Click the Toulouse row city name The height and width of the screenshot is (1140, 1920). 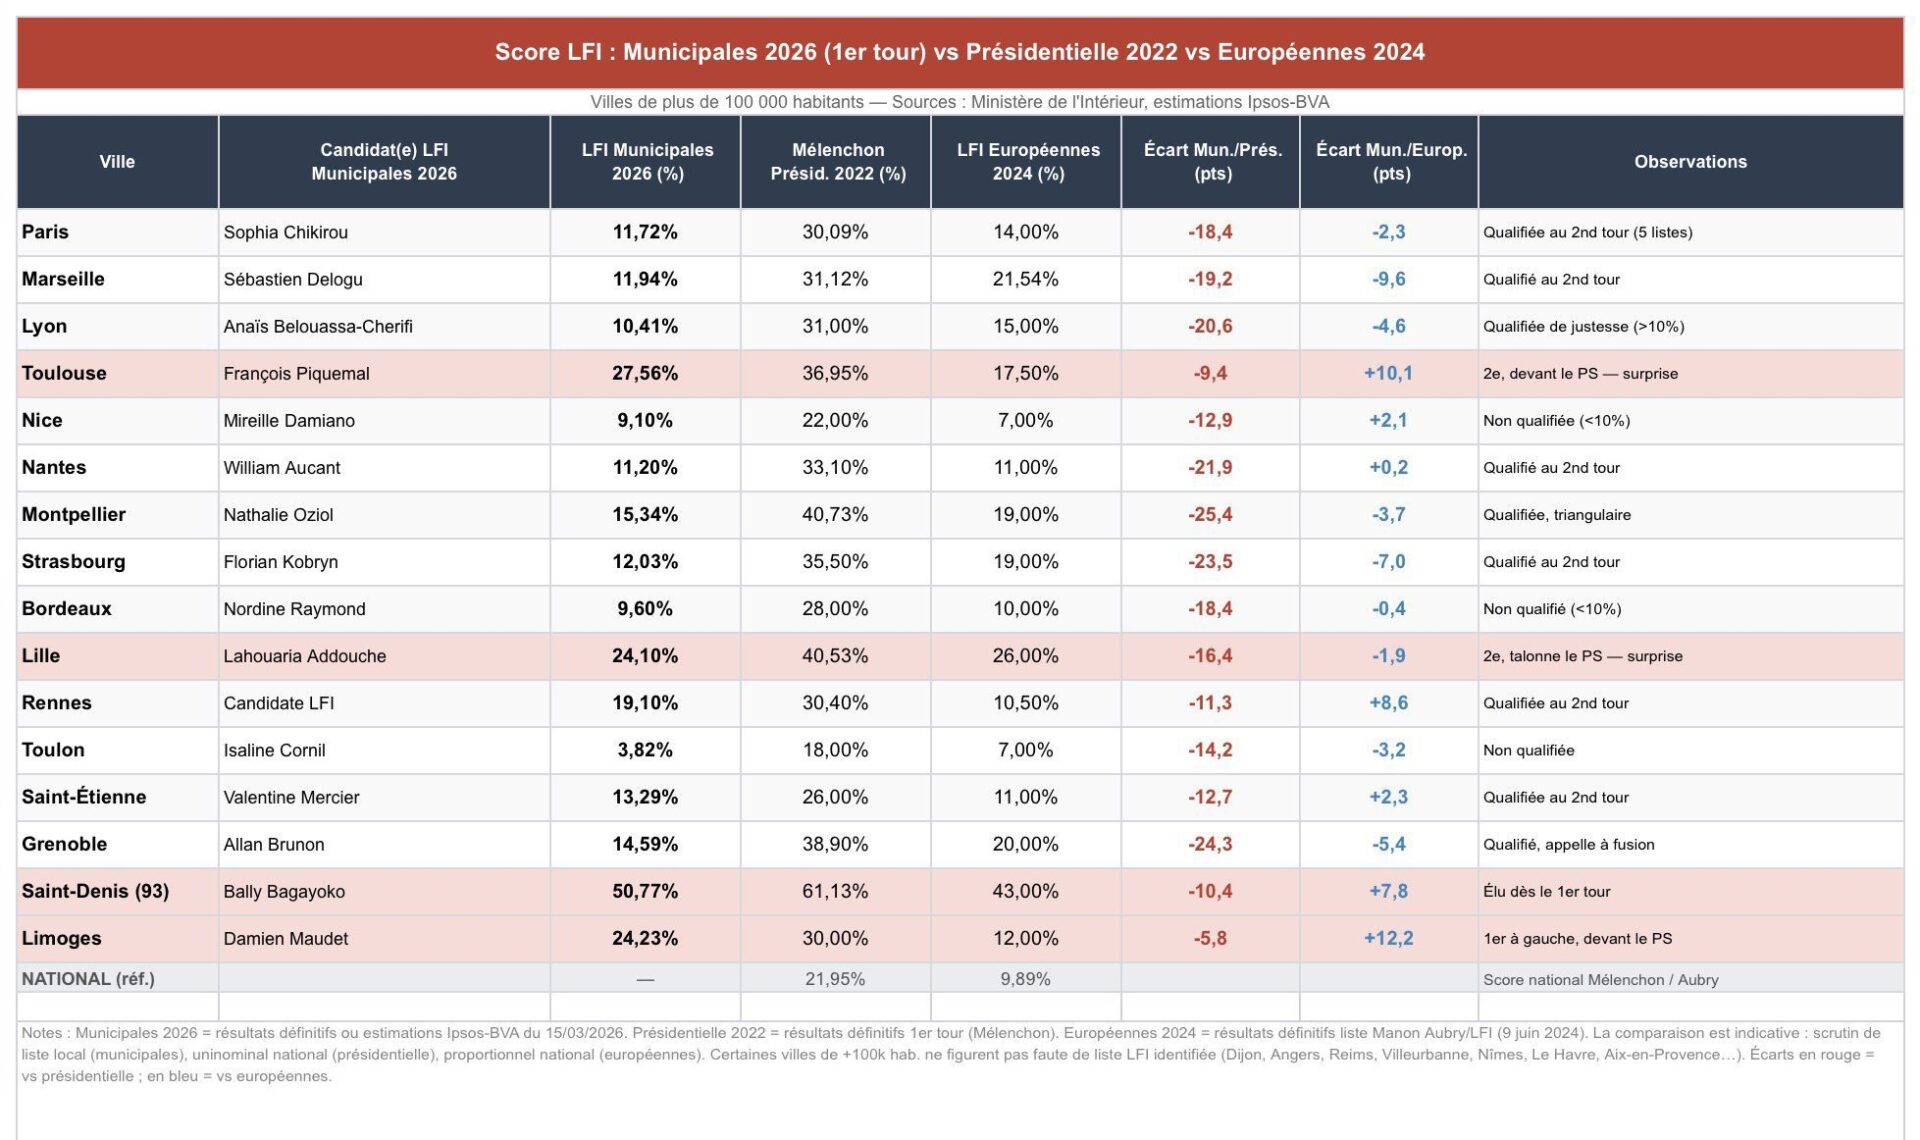pyautogui.click(x=64, y=373)
